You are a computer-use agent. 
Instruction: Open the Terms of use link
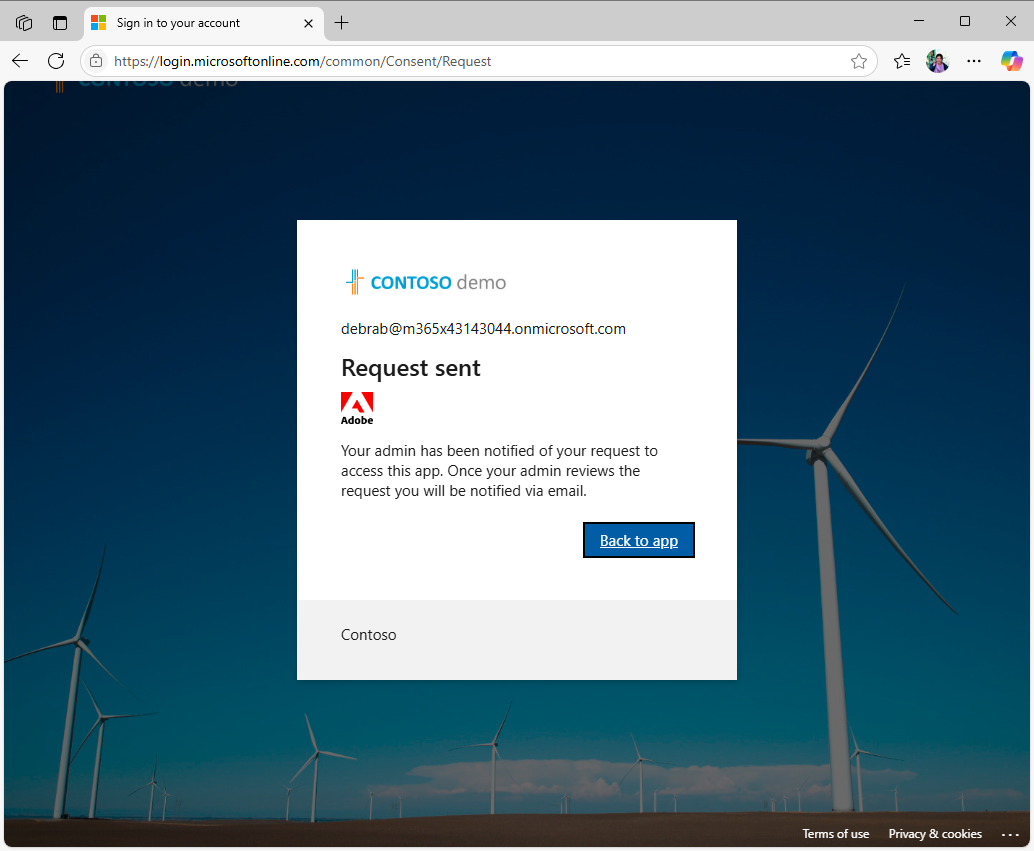[x=836, y=834]
